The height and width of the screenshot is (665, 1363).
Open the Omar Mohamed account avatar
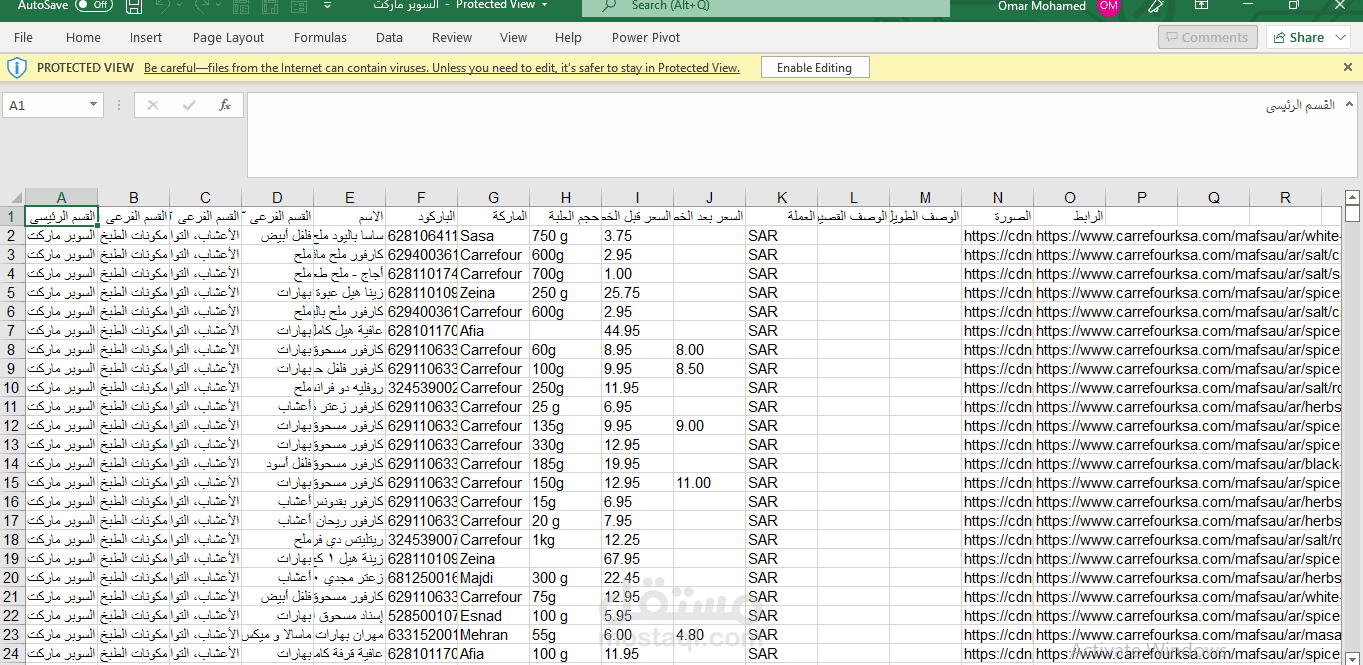(x=1108, y=7)
